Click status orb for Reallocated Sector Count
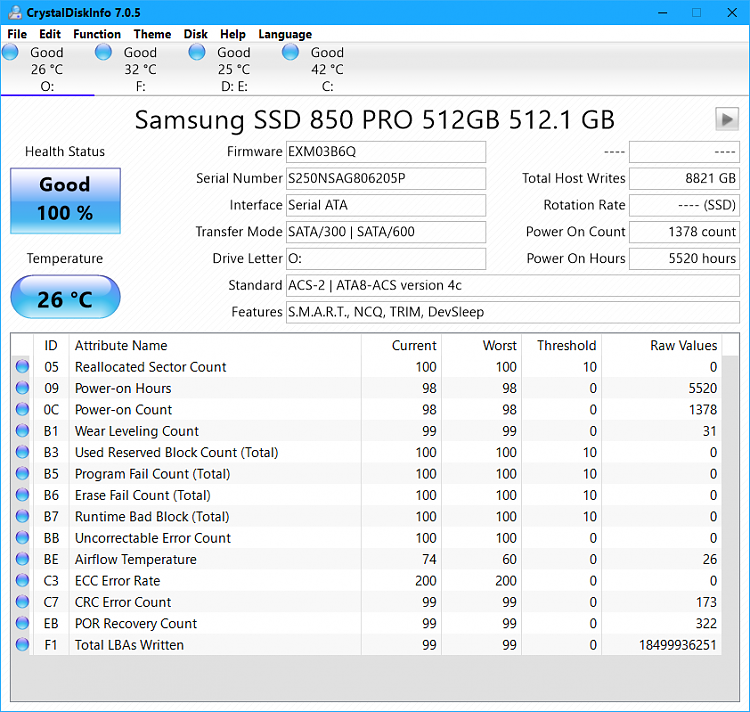 pyautogui.click(x=22, y=367)
